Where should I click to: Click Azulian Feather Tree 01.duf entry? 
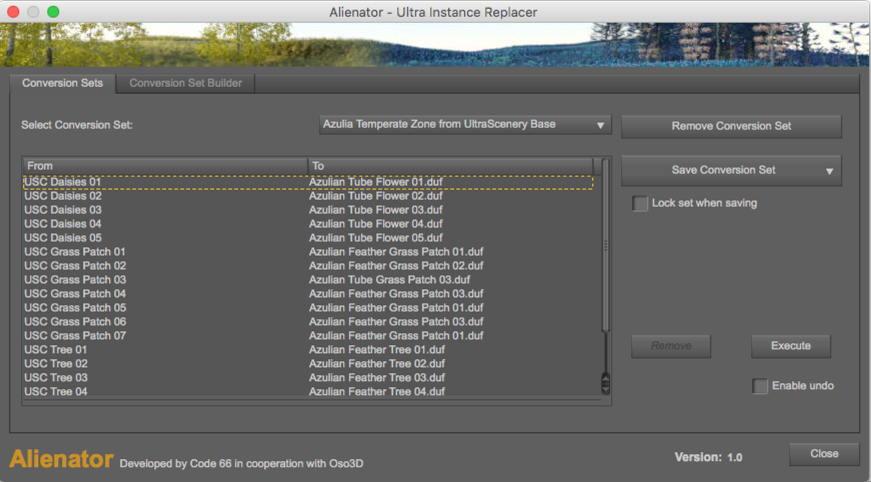(377, 350)
